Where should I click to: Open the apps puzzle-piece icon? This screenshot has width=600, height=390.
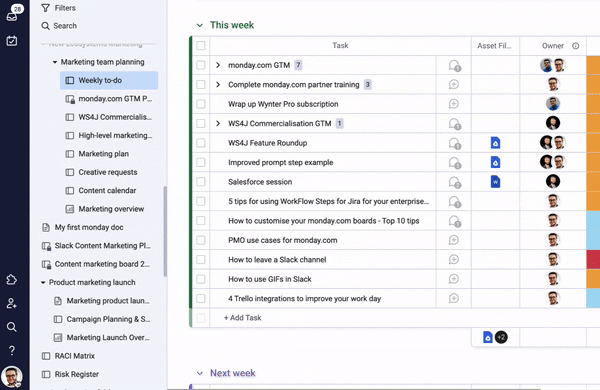pyautogui.click(x=11, y=280)
